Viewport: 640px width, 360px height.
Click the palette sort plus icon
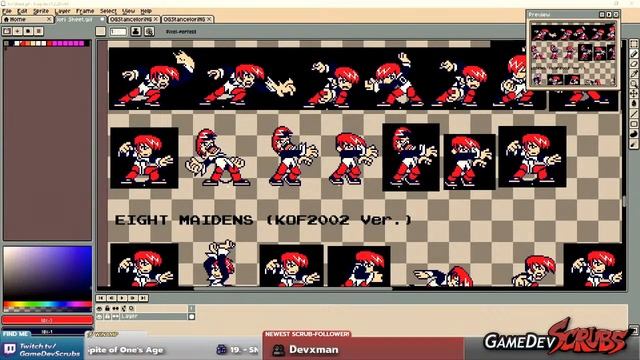click(18, 31)
